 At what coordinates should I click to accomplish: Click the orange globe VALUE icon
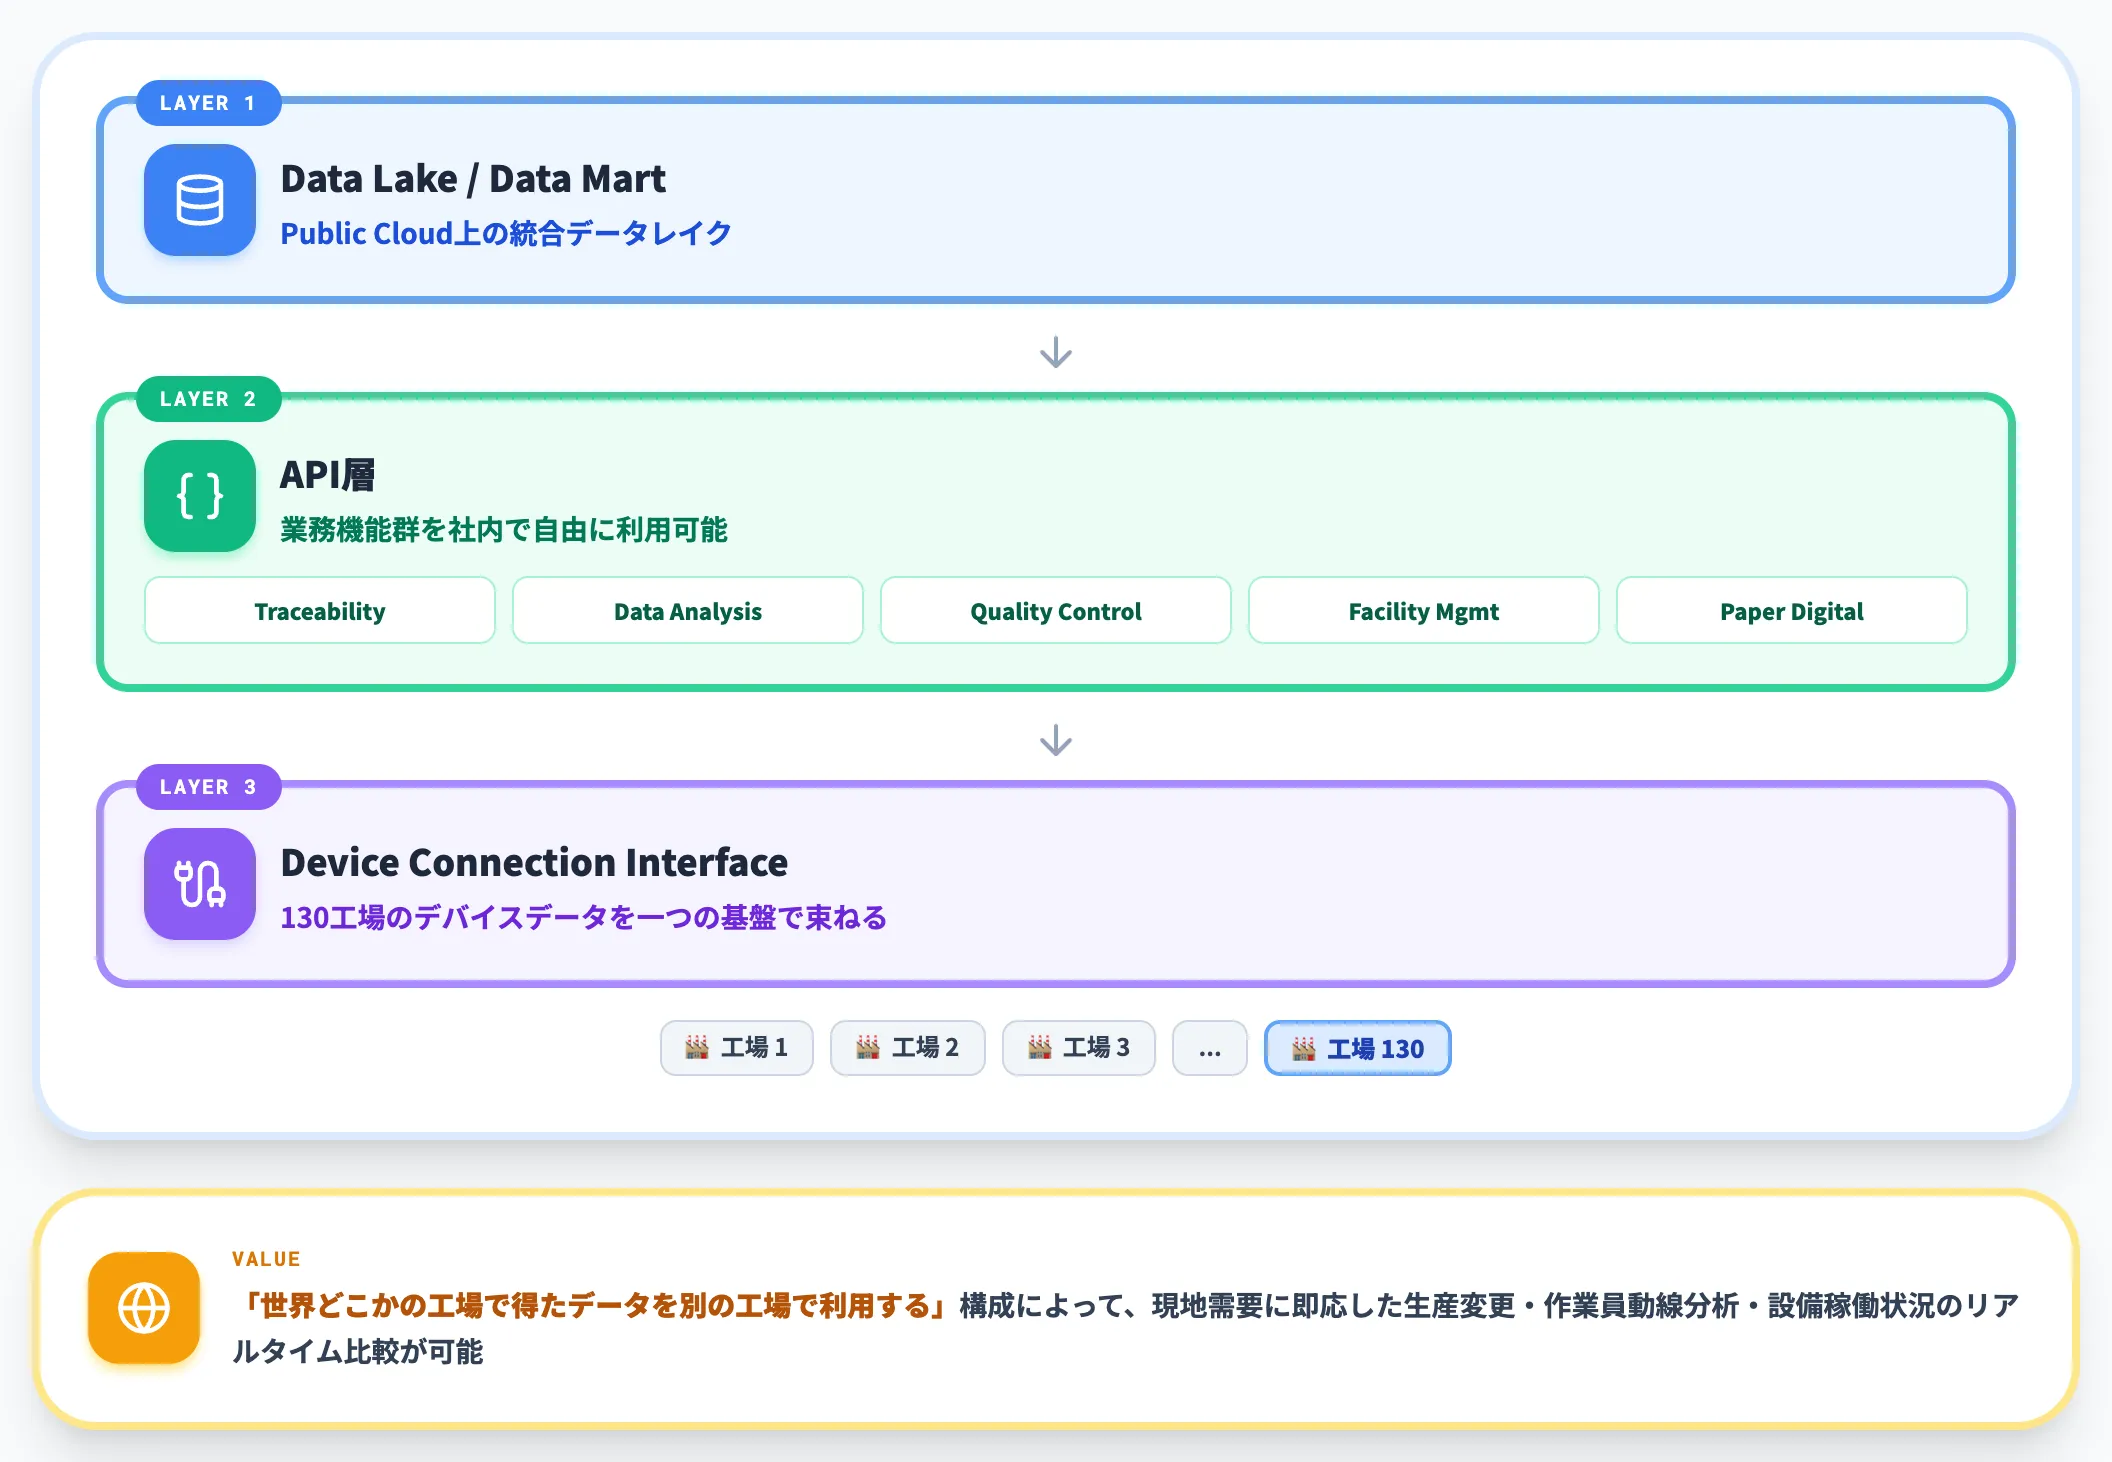point(144,1308)
